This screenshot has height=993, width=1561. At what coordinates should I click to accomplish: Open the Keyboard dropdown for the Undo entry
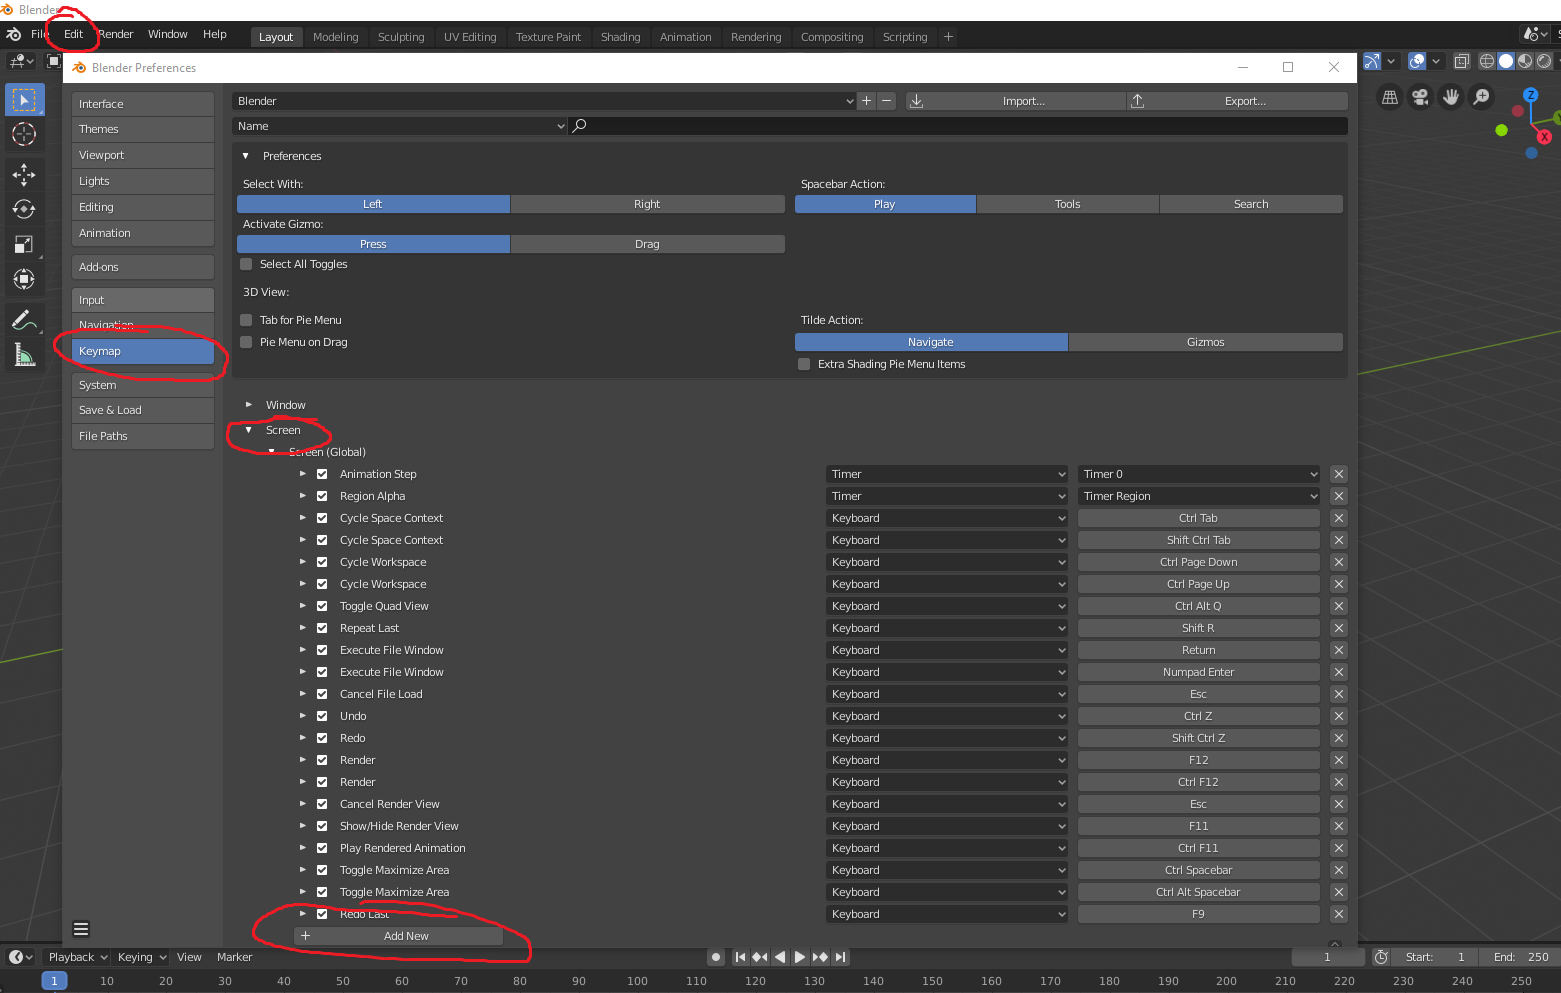point(945,715)
